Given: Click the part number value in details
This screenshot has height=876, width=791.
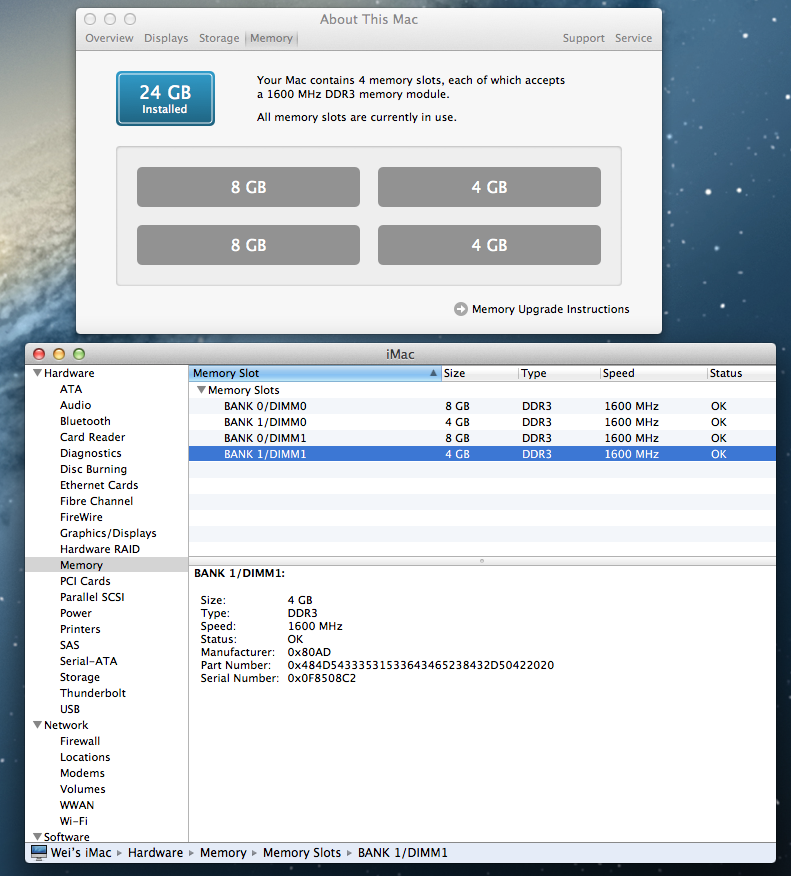Looking at the screenshot, I should [421, 665].
